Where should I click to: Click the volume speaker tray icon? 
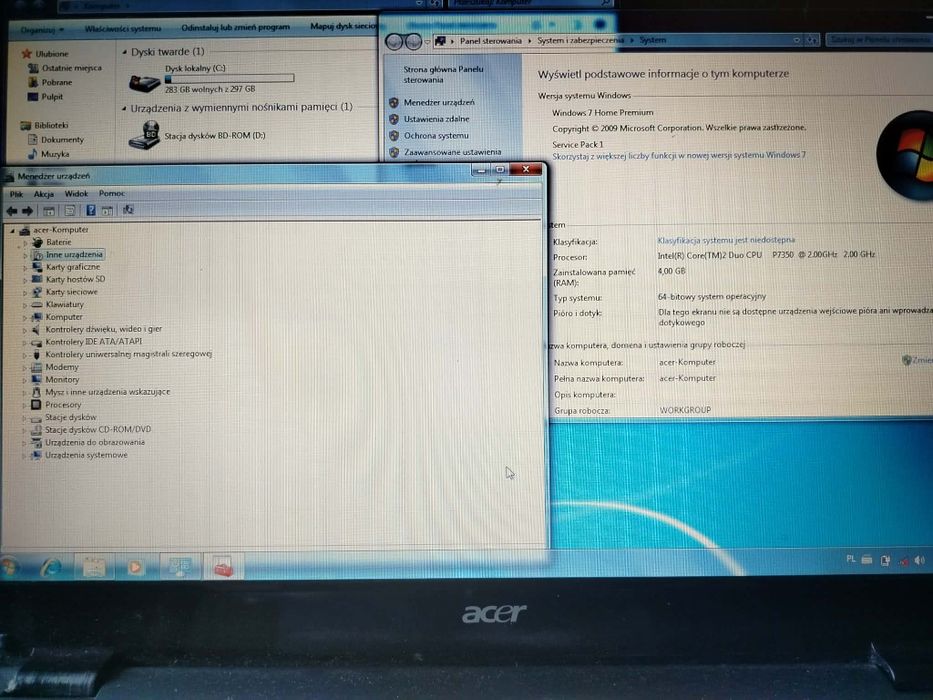pyautogui.click(x=919, y=560)
